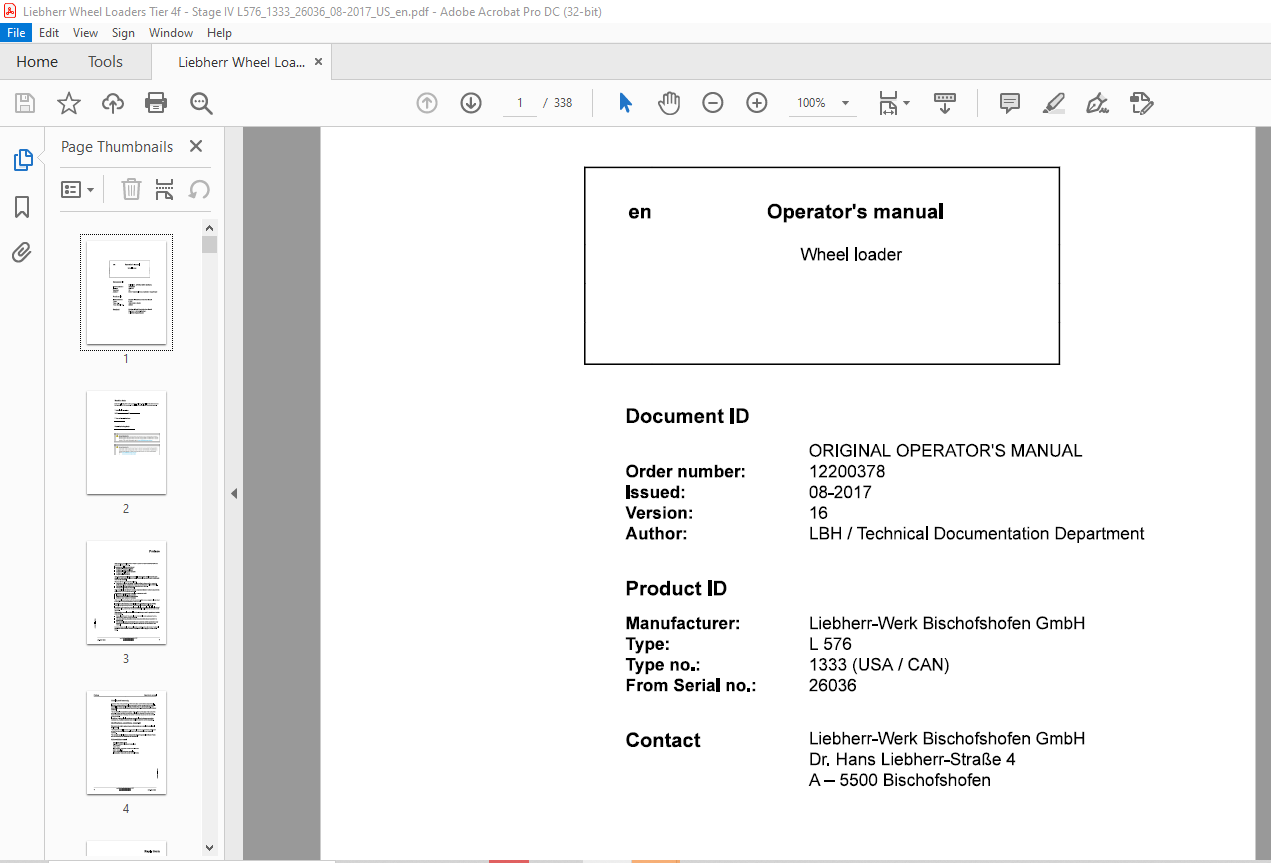Click issued date '08-2017'
Viewport: 1271px width, 863px height.
(x=840, y=492)
